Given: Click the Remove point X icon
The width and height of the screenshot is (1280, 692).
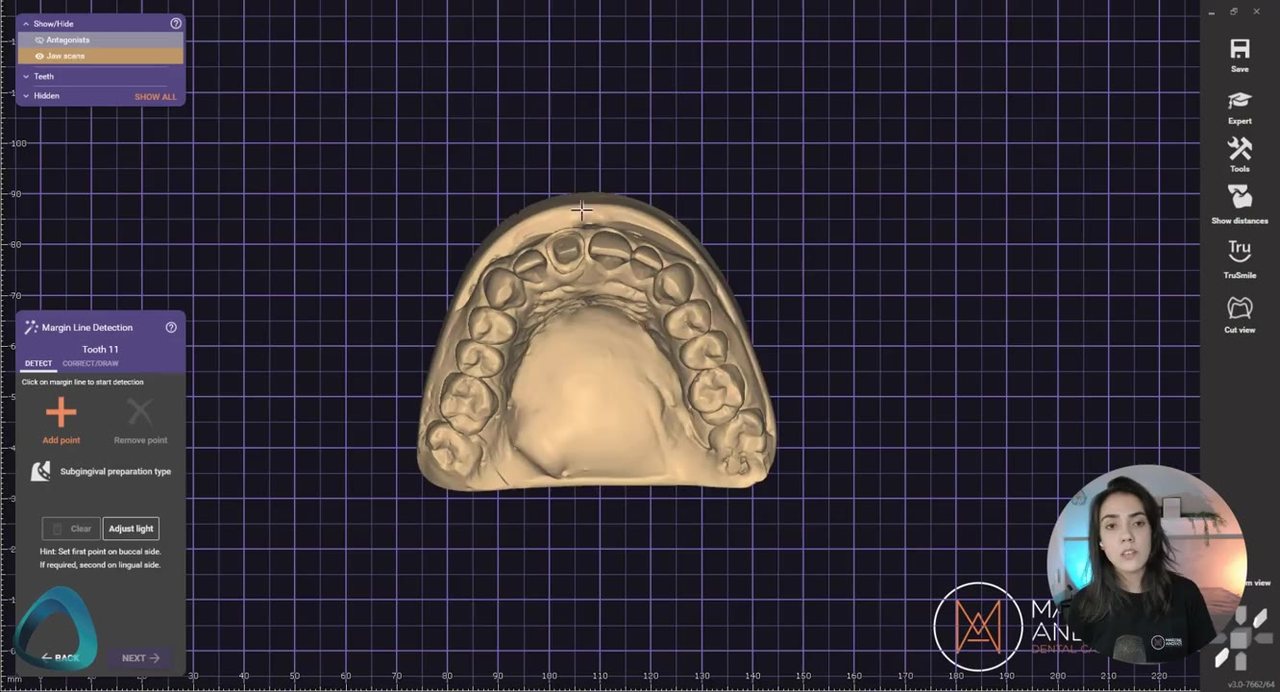Looking at the screenshot, I should click(140, 412).
